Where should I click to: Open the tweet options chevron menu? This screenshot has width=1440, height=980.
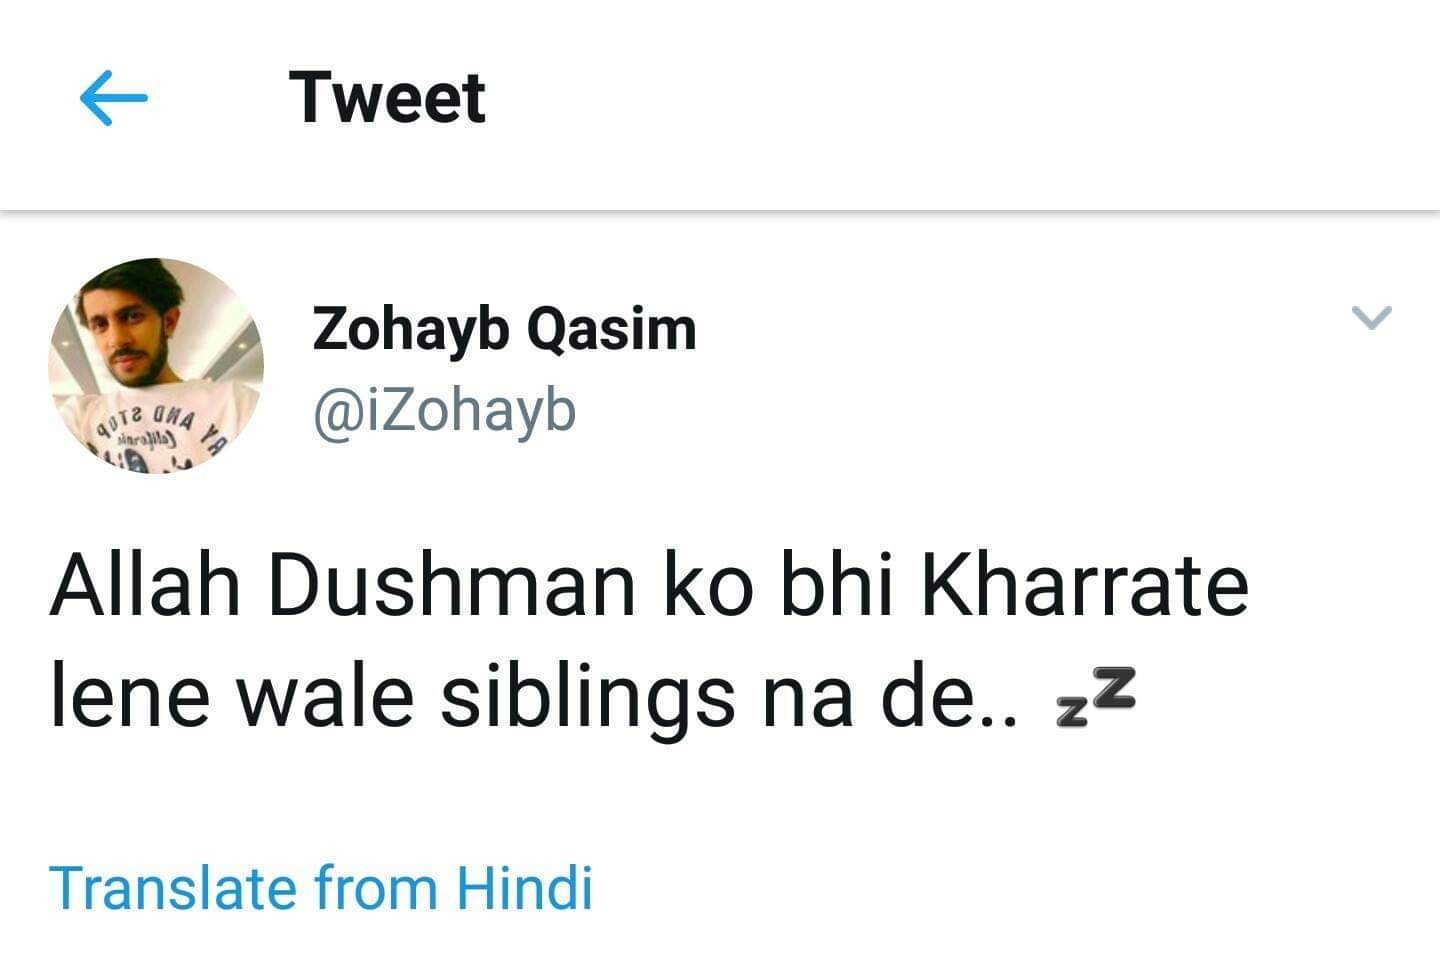pyautogui.click(x=1371, y=318)
